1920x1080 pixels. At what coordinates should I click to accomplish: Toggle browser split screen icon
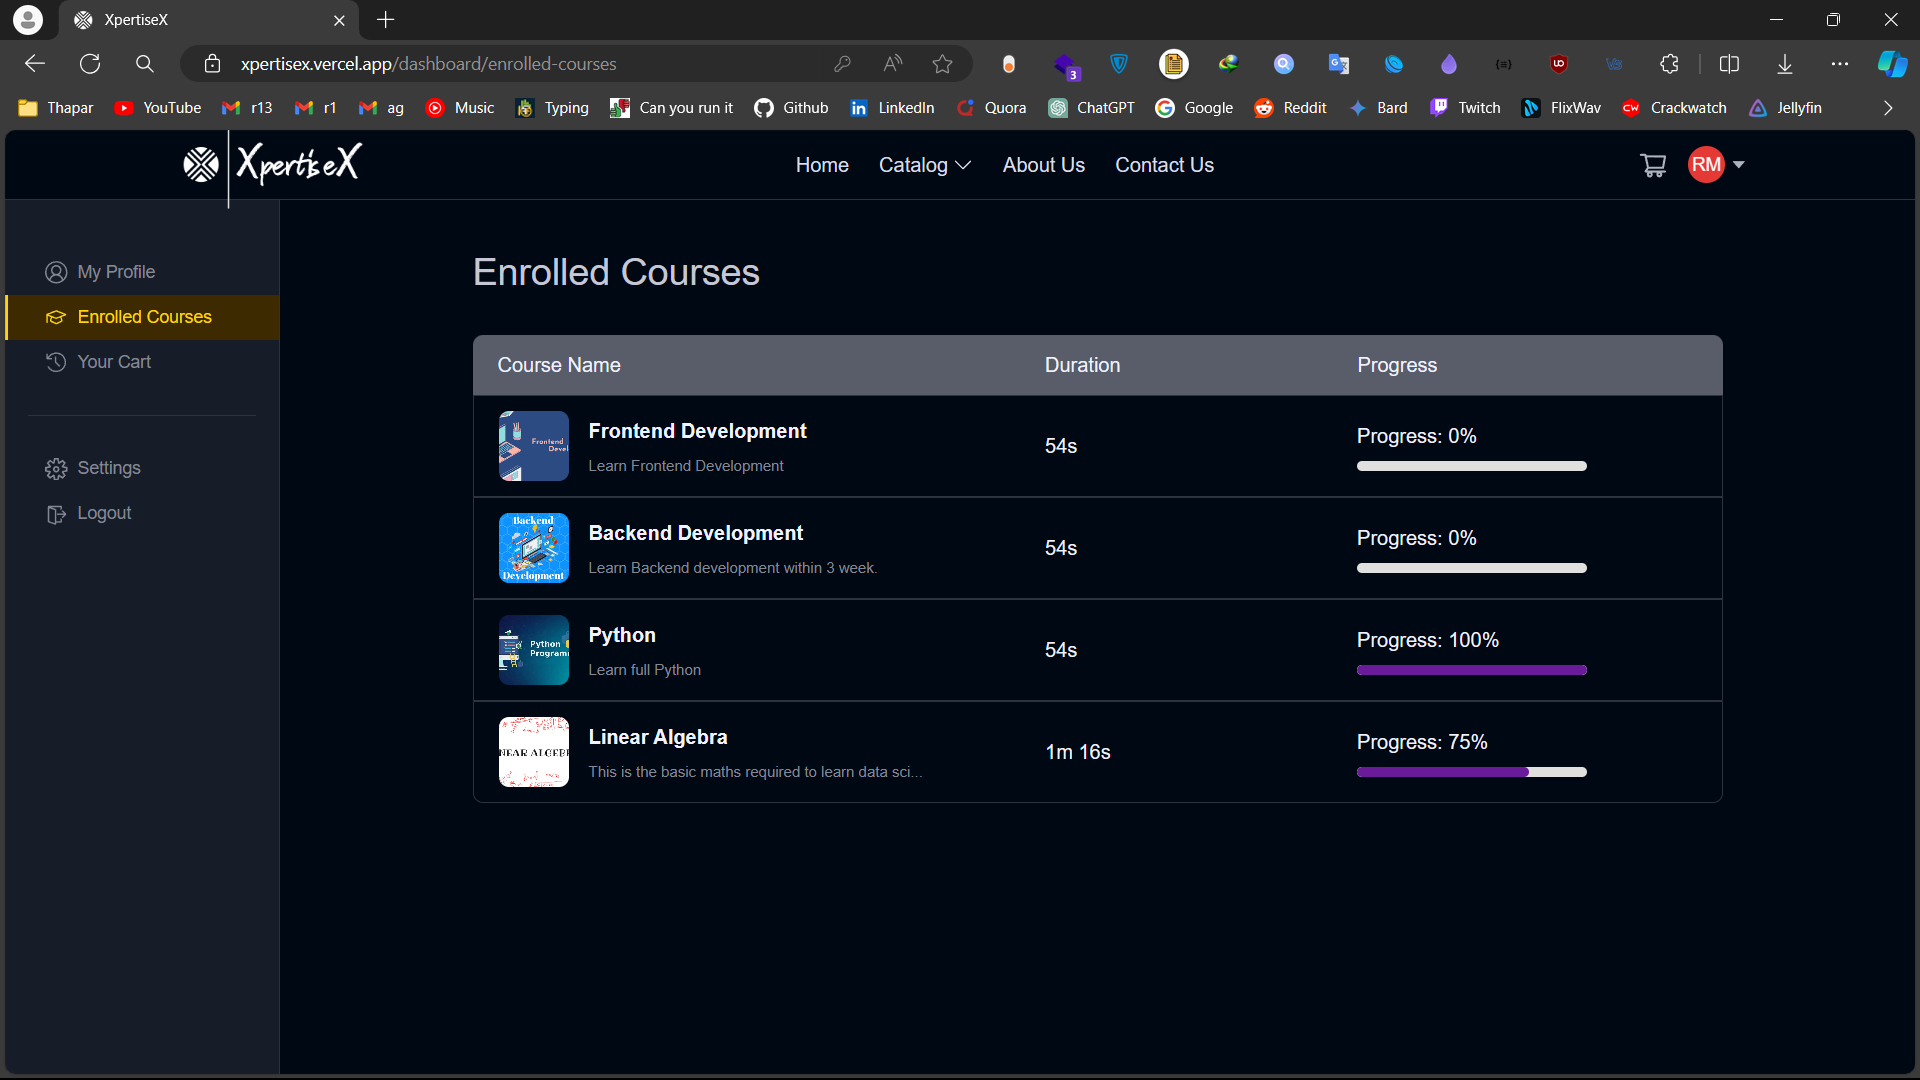(1729, 64)
